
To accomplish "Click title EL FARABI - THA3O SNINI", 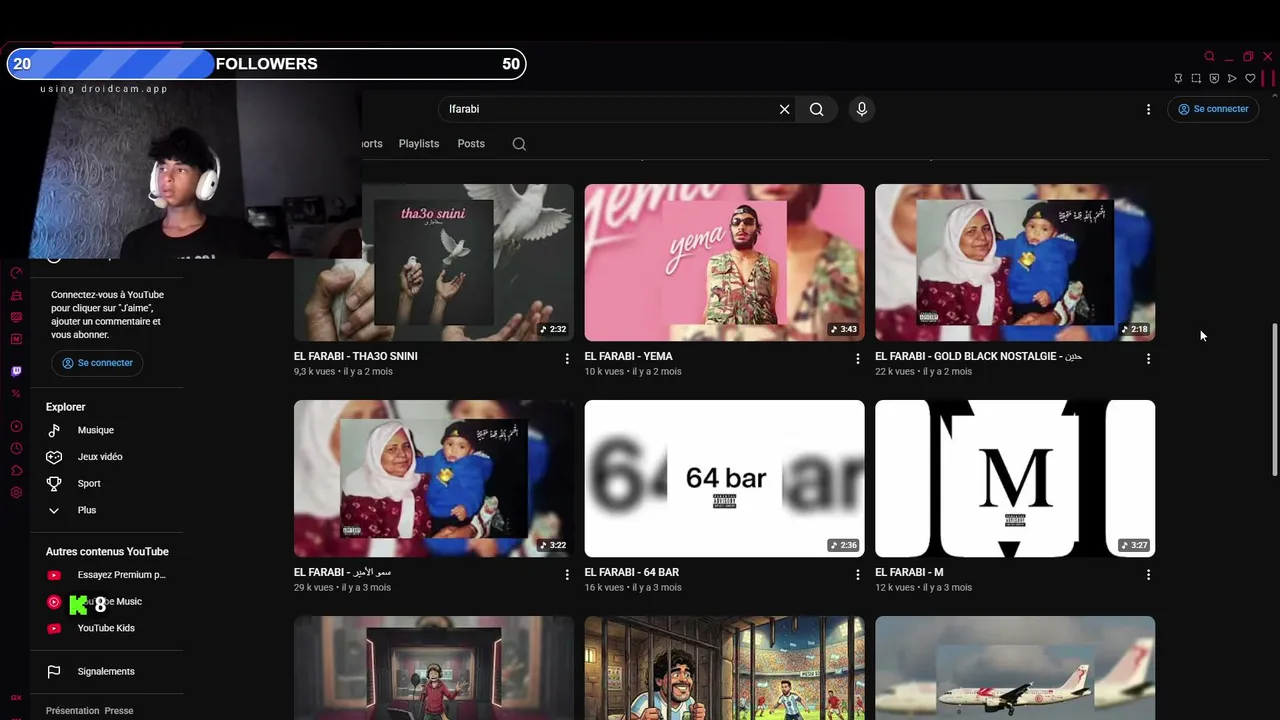I will (356, 356).
